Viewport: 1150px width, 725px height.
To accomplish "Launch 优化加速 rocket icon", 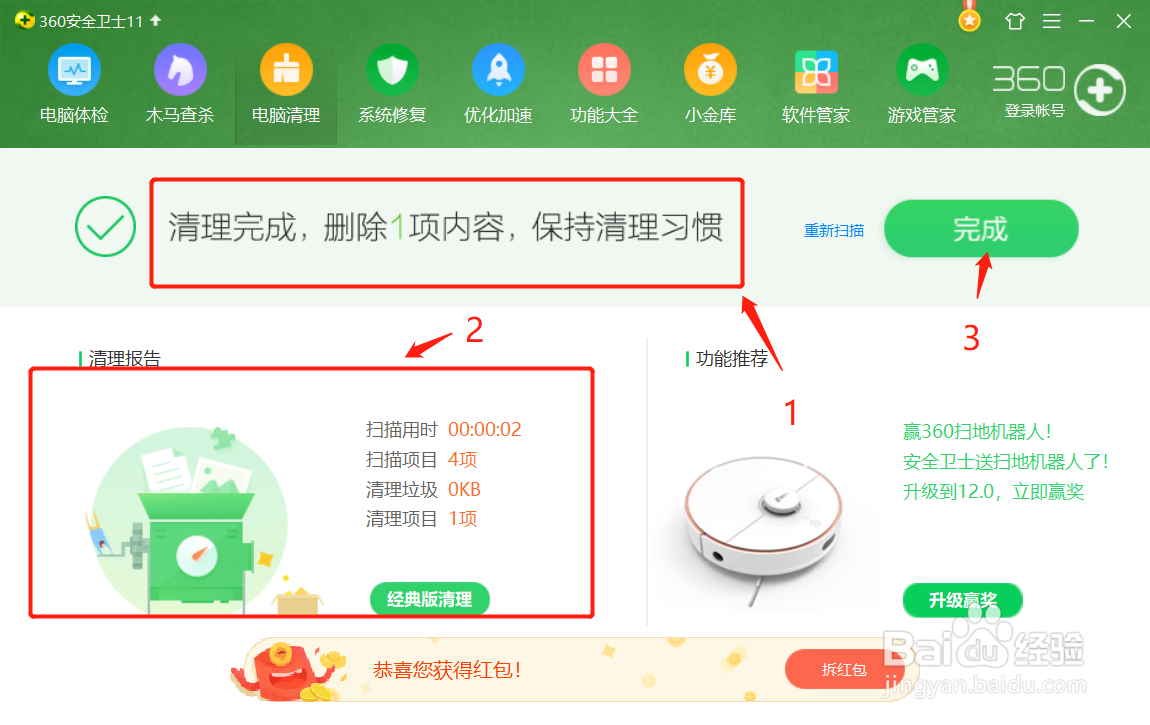I will (498, 70).
